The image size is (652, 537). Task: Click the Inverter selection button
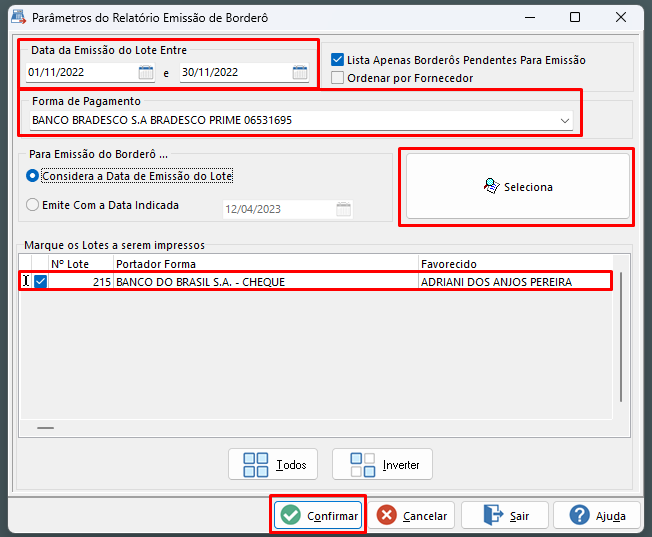382,464
